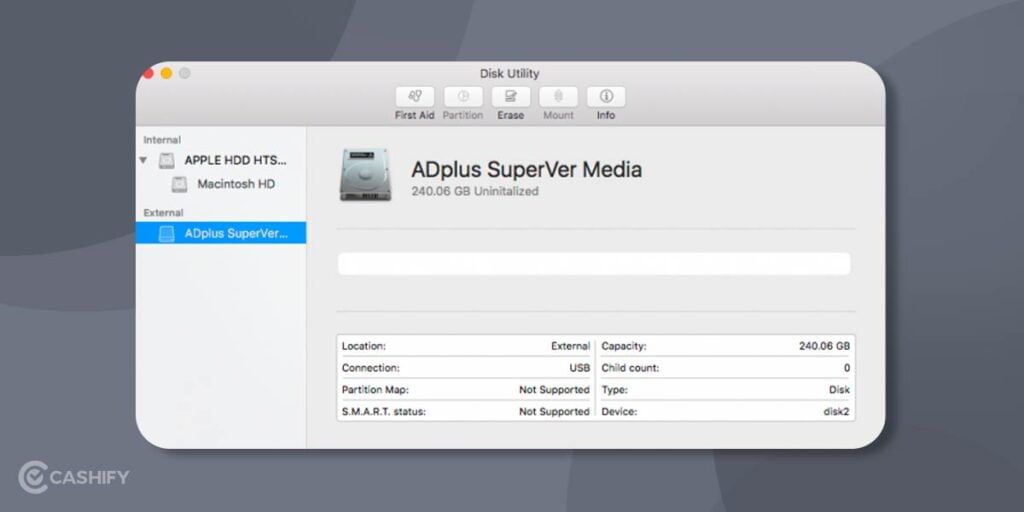Click the 240.06 GB Uninitalized subtitle
The width and height of the screenshot is (1024, 512).
475,191
